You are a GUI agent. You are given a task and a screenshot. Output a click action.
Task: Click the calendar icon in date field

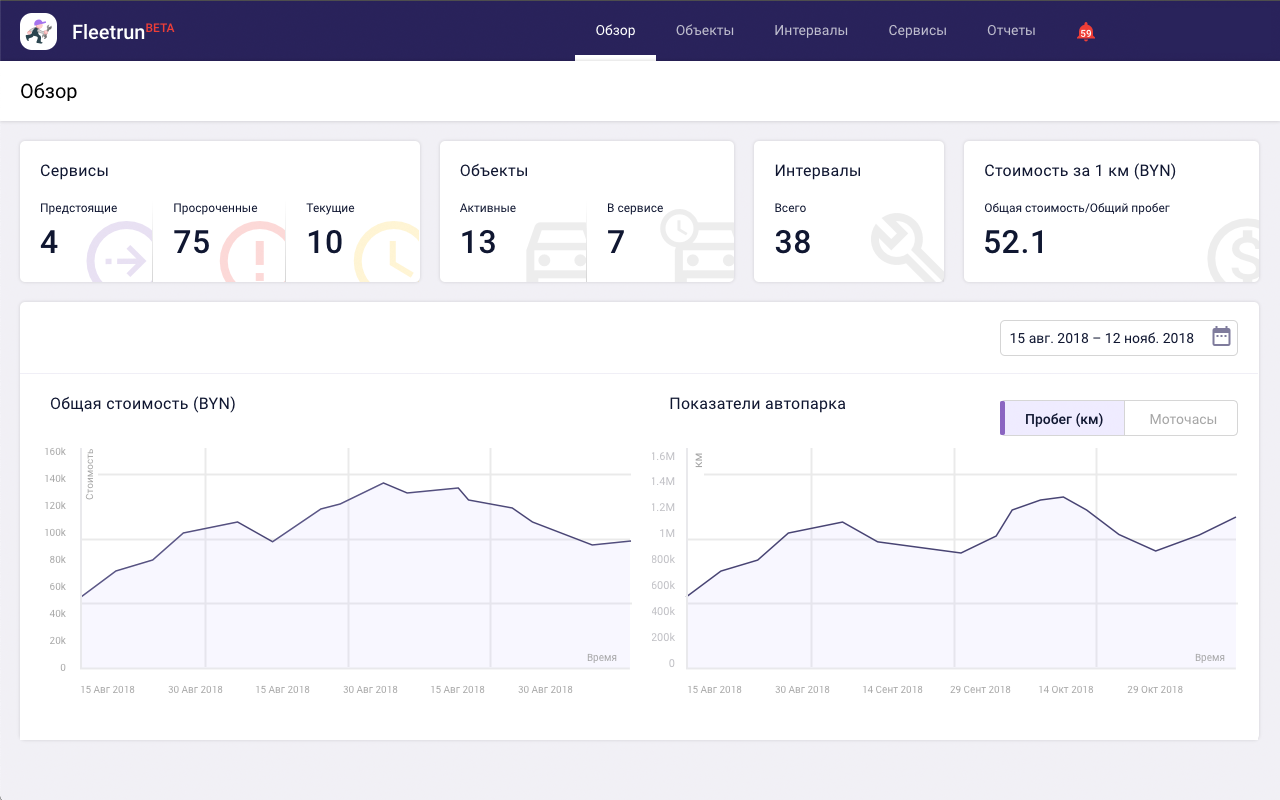click(1221, 337)
